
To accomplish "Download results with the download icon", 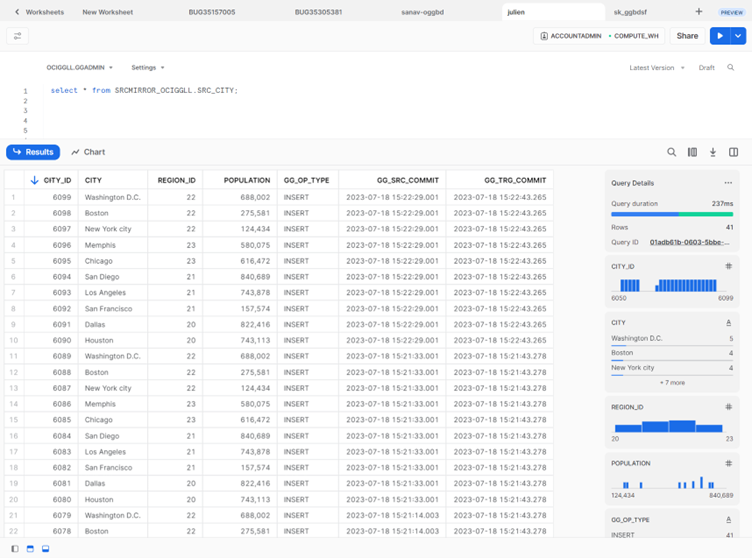I will click(713, 153).
